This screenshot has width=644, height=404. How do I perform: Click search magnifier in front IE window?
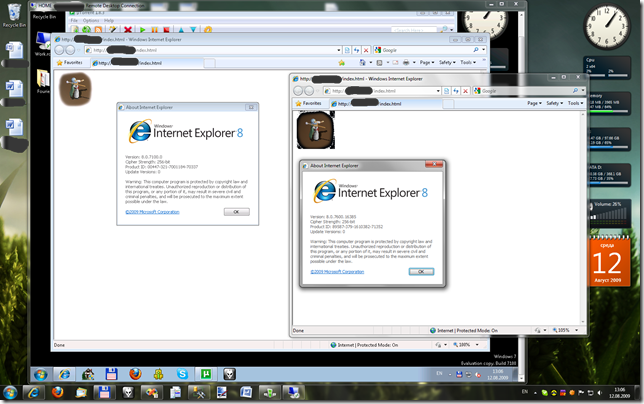(575, 91)
